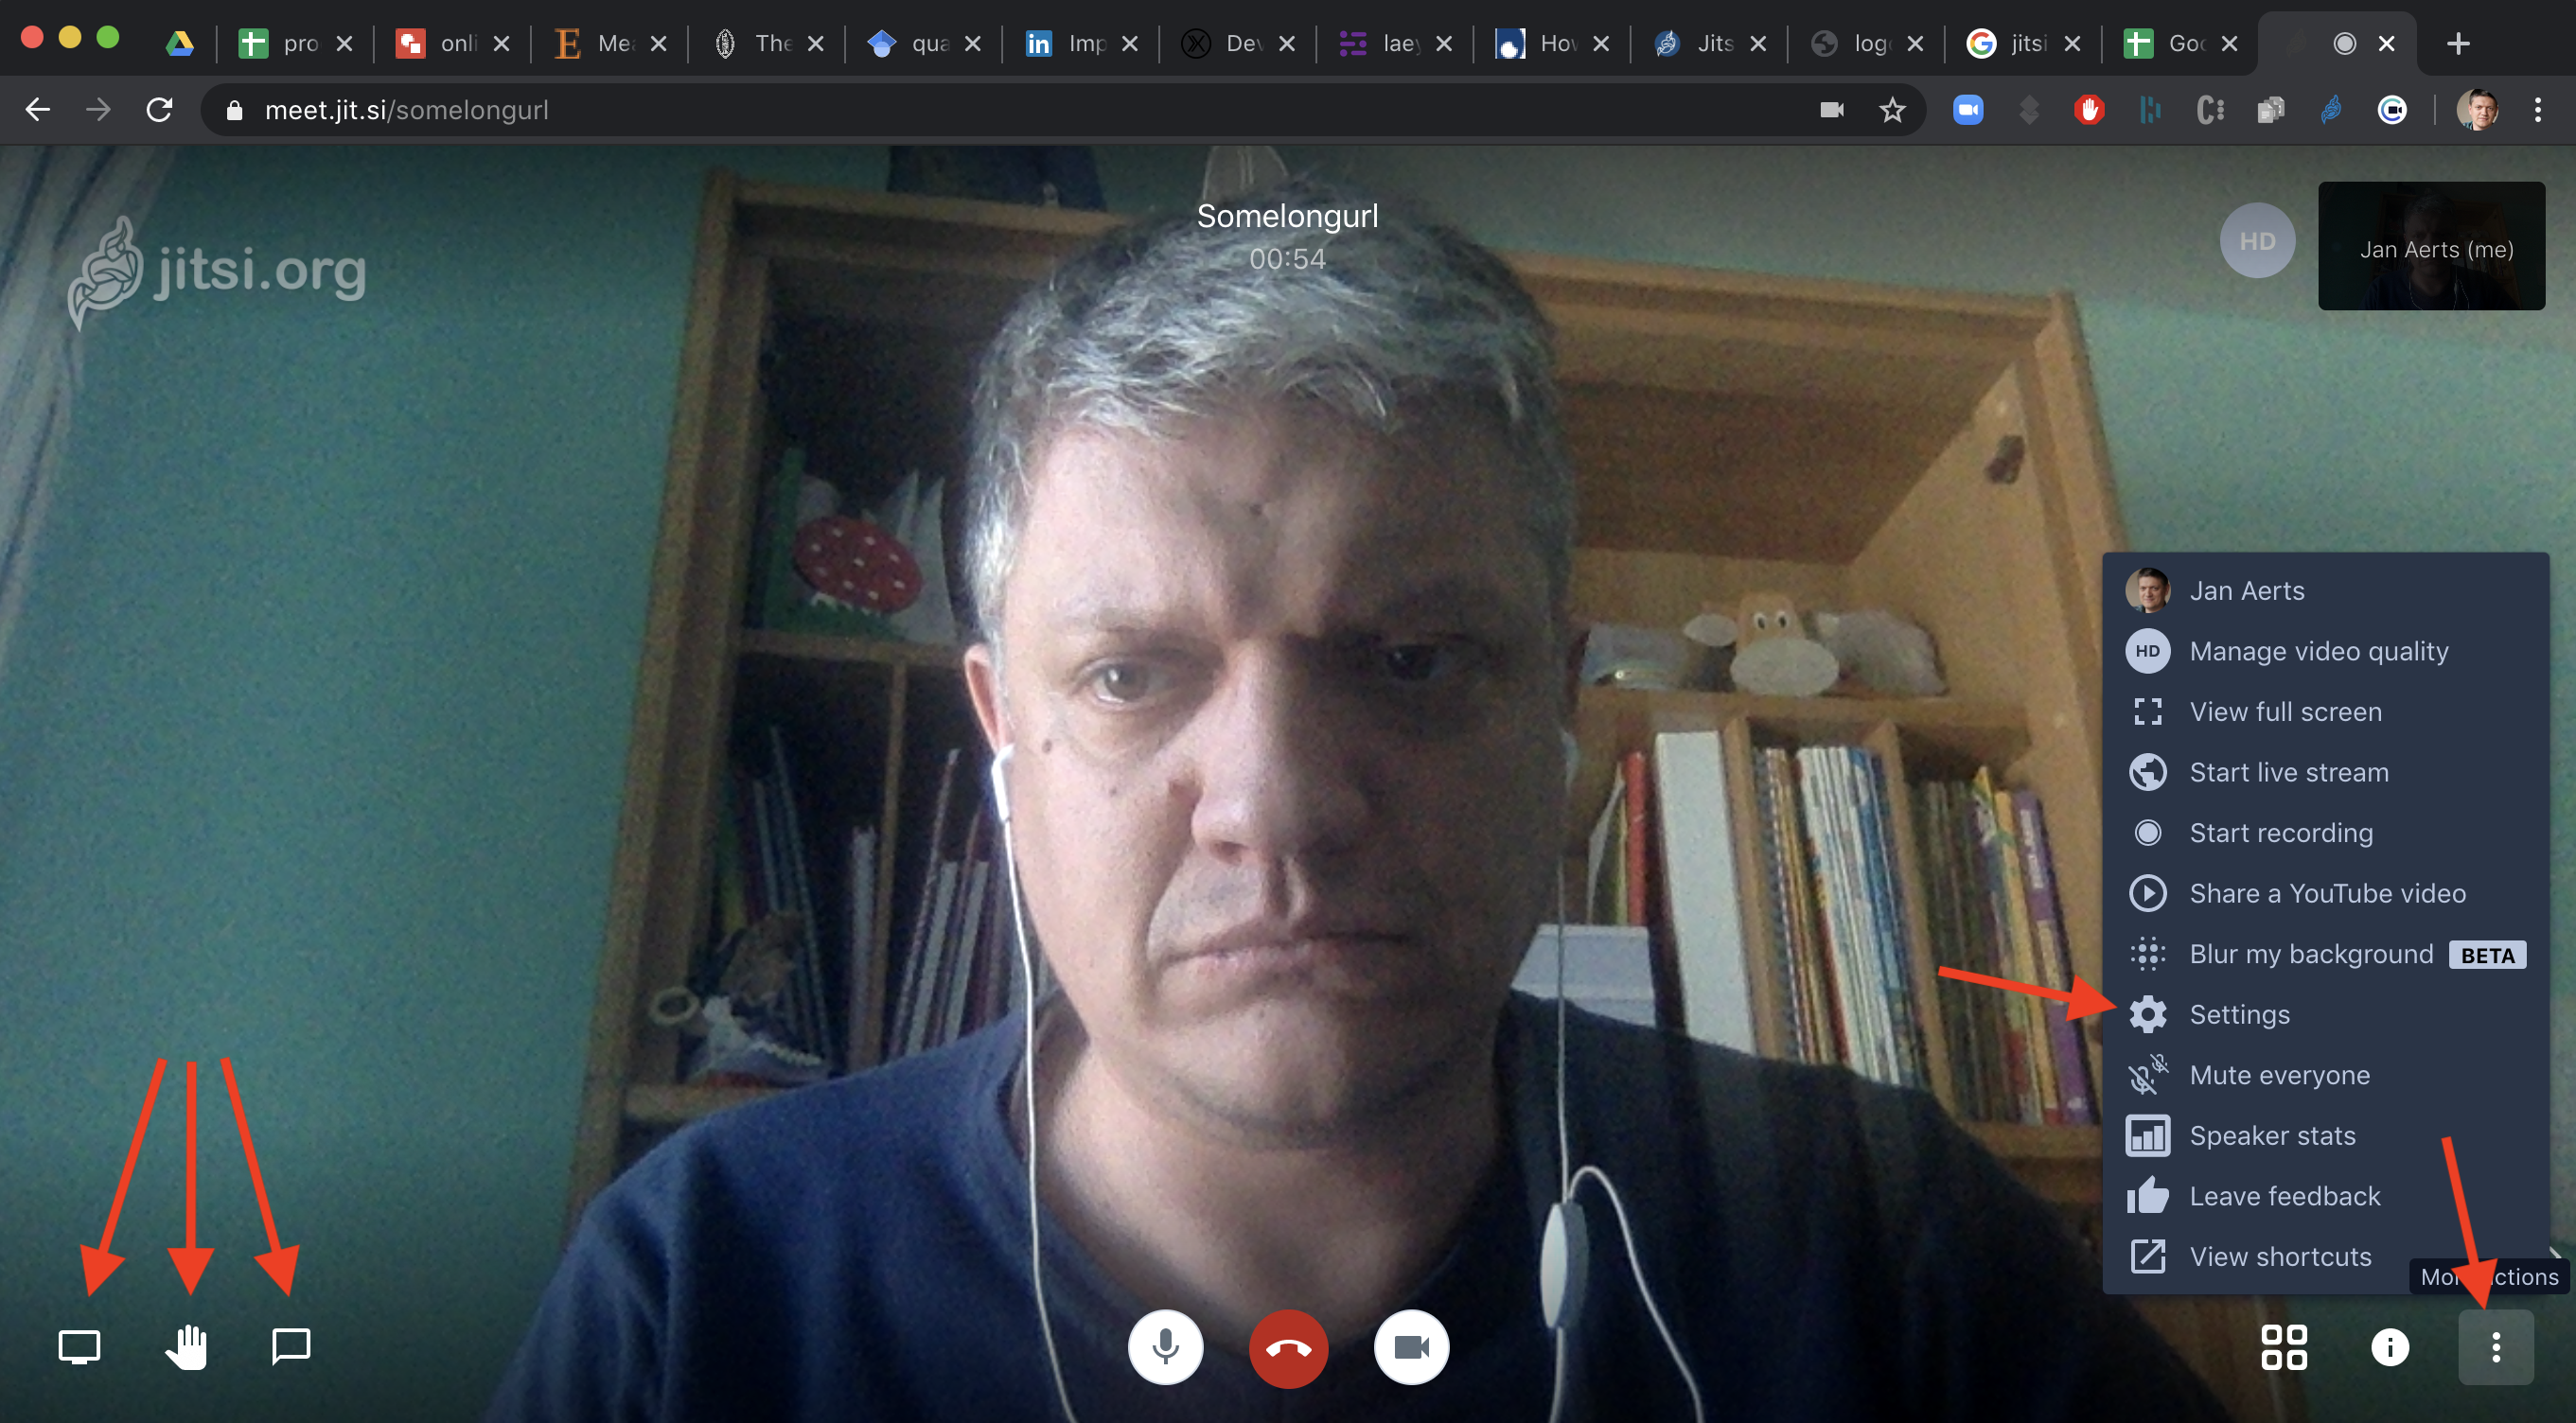Switch to the Google Drive tab
Image resolution: width=2576 pixels, height=1423 pixels.
click(180, 43)
